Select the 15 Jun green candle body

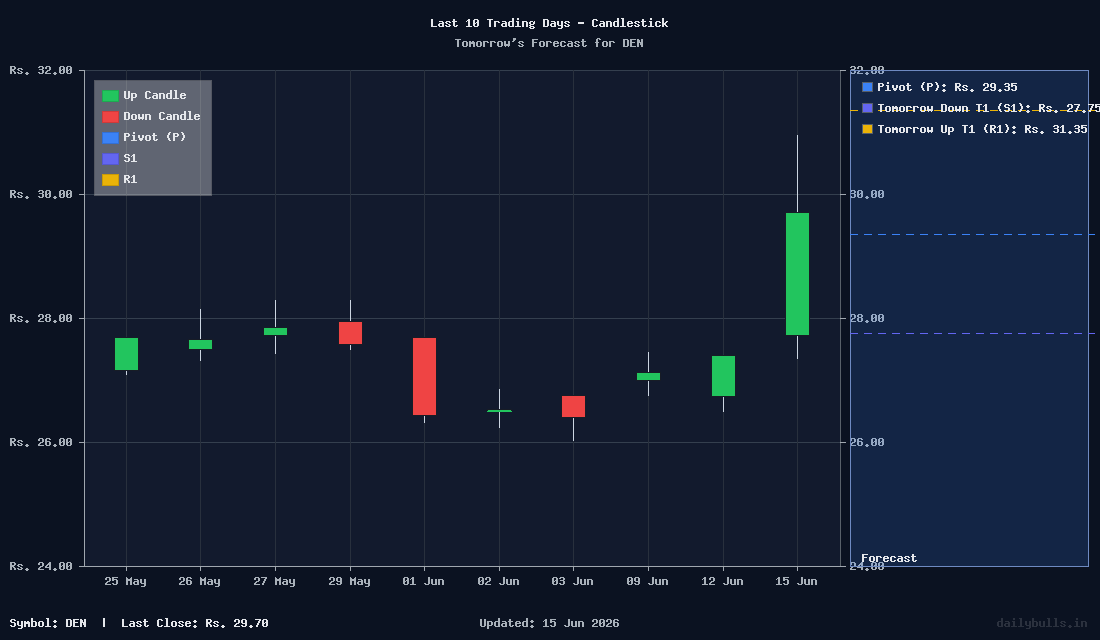(x=797, y=274)
